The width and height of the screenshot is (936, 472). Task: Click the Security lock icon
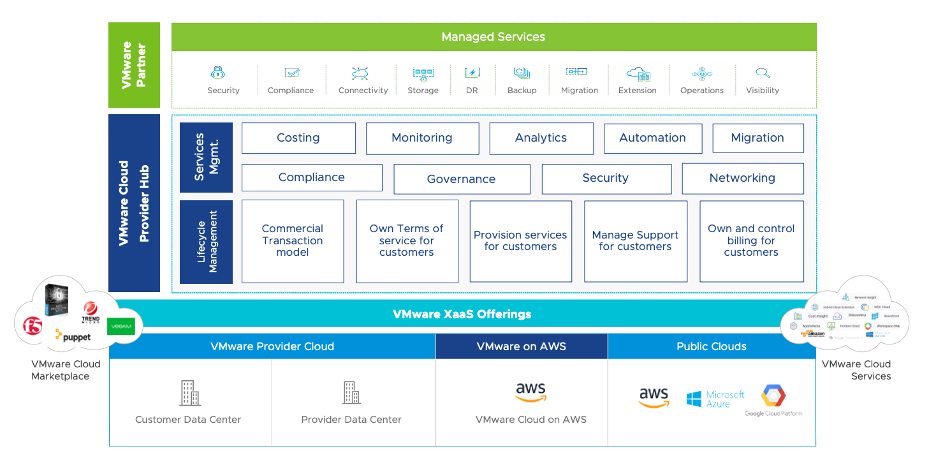click(x=218, y=73)
